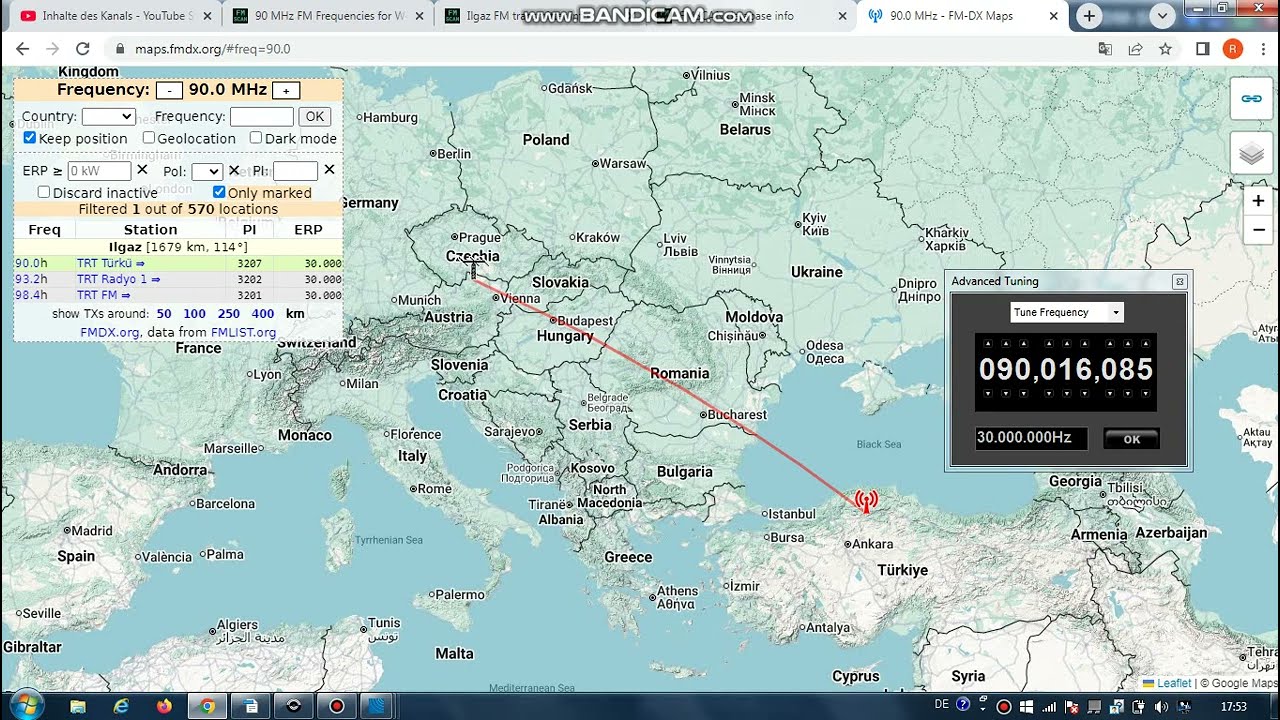
Task: Bookmark this tab with the star
Action: pos(1165,48)
